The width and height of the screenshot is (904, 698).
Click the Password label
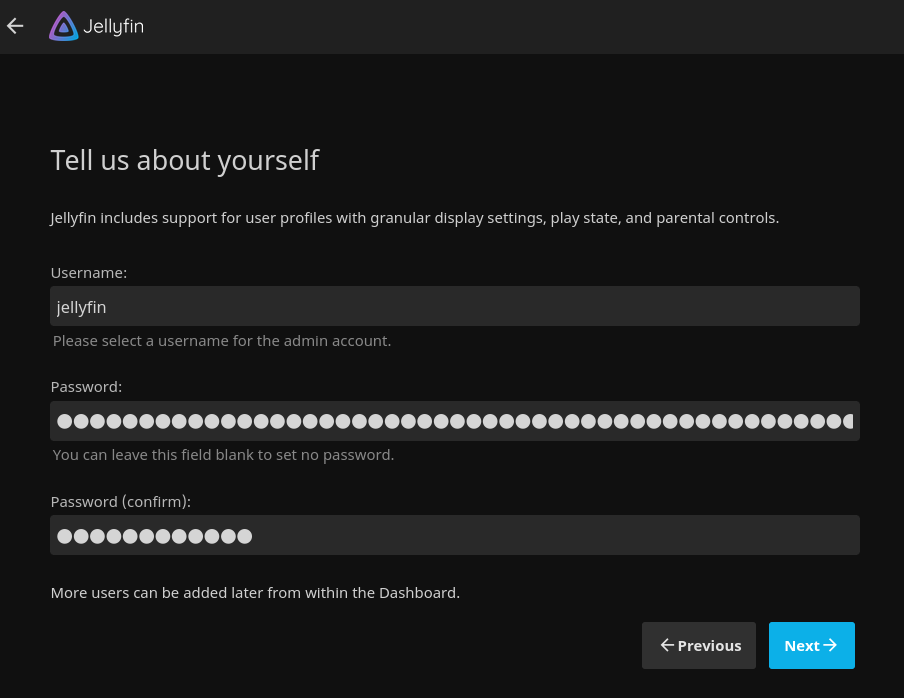click(x=86, y=386)
